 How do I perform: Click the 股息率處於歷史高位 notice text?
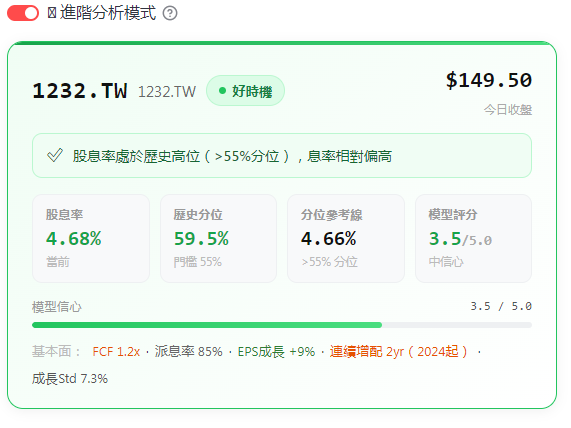tap(232, 156)
